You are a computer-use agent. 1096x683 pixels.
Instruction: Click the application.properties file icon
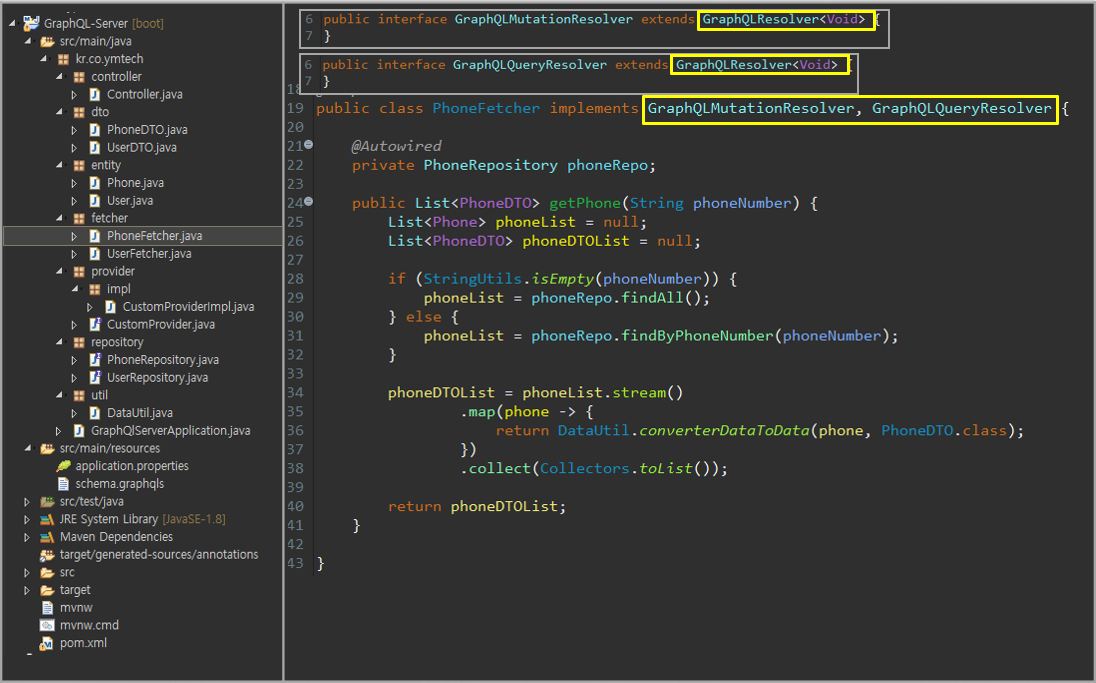click(64, 466)
